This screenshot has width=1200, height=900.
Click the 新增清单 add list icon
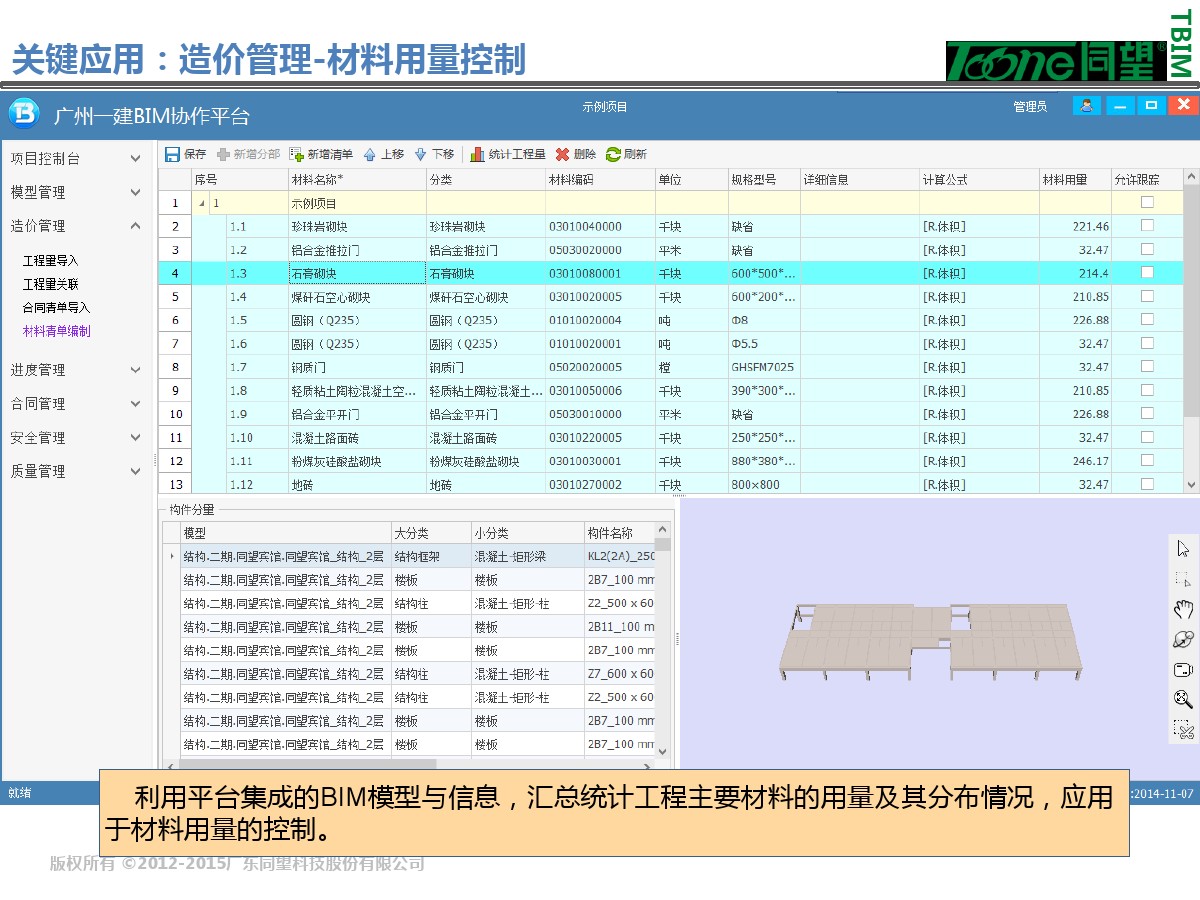(x=296, y=154)
